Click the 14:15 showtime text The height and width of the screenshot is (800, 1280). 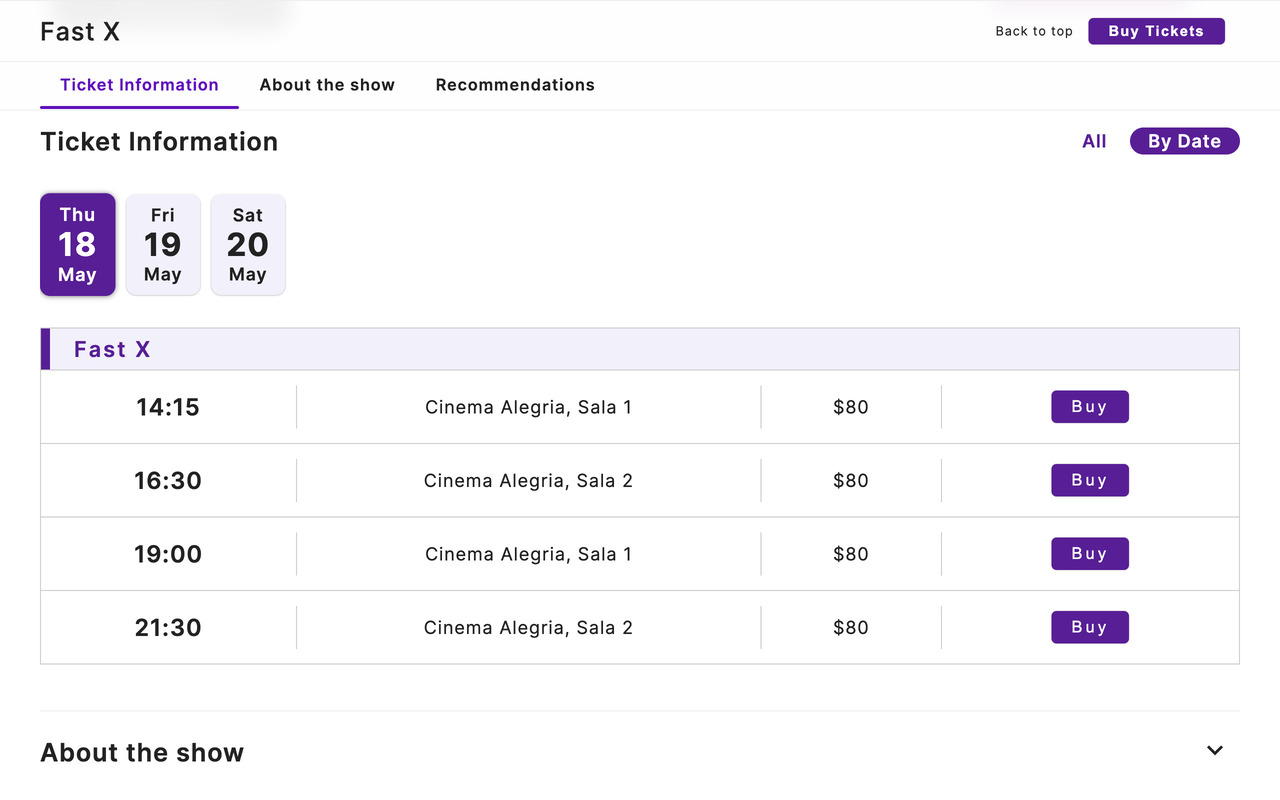coord(168,407)
